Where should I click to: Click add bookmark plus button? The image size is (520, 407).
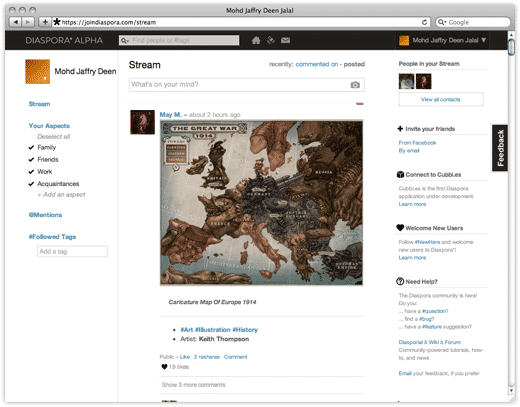coord(45,22)
